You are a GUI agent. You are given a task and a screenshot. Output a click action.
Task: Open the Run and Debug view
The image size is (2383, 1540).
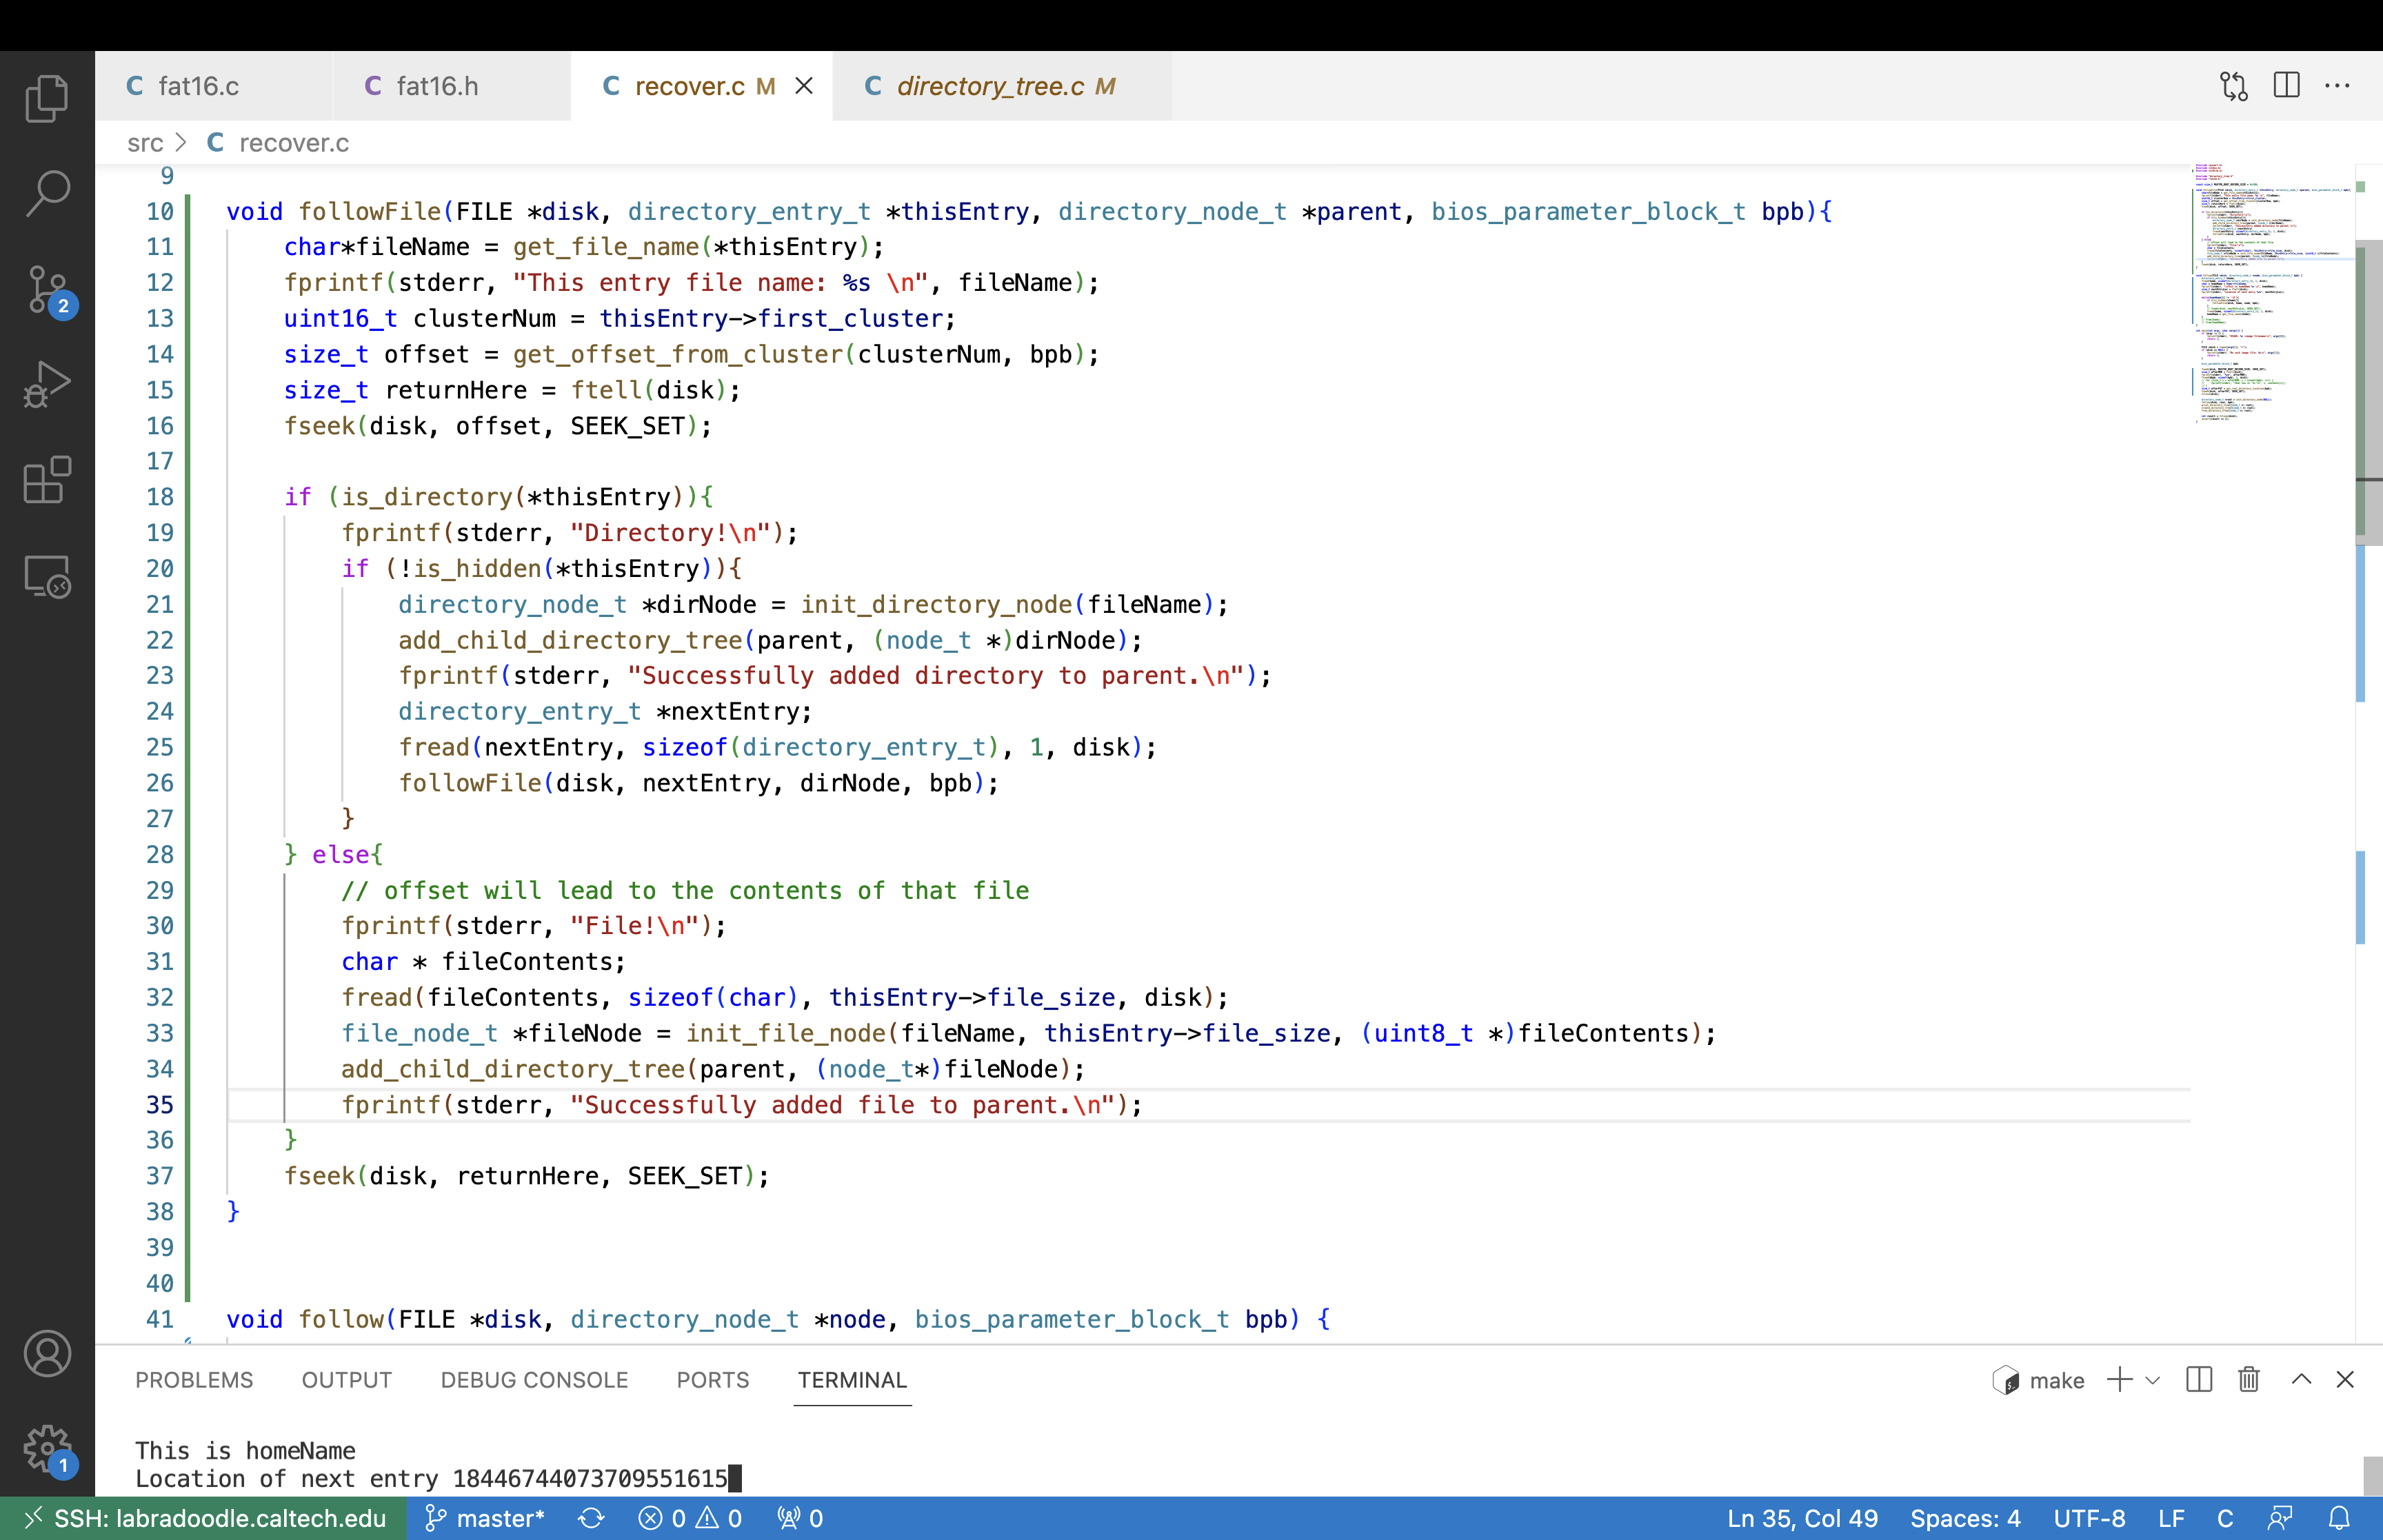pos(47,385)
